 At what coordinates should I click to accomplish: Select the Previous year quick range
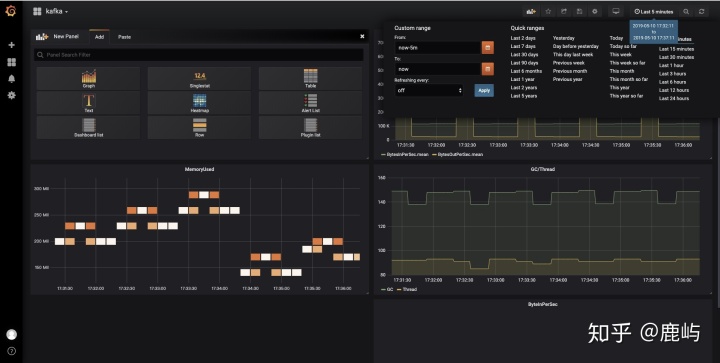(x=568, y=79)
